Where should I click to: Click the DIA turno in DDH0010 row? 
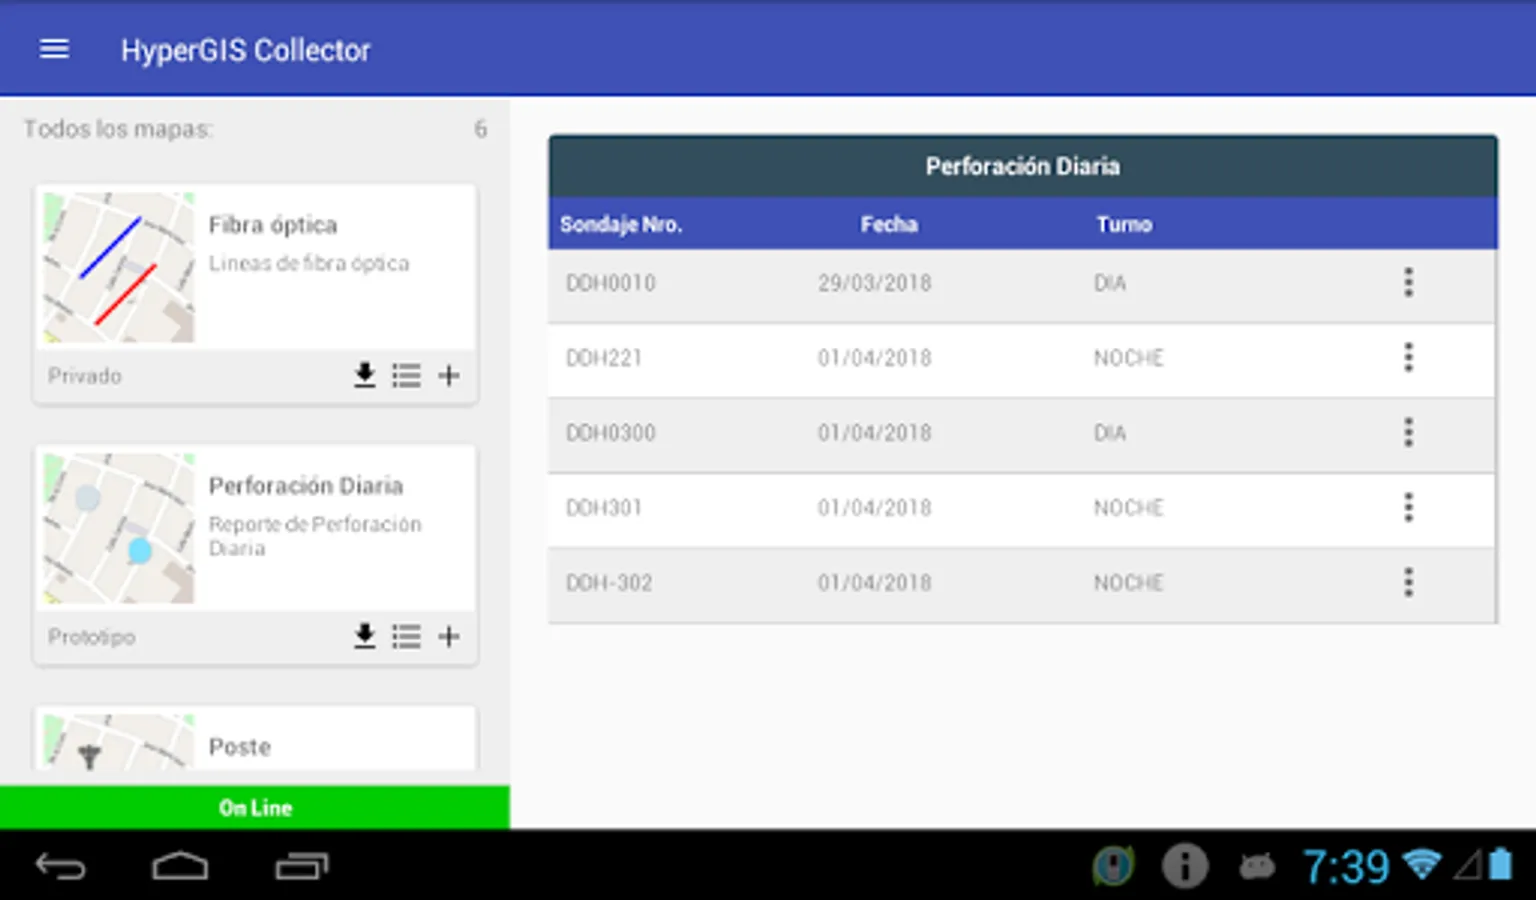[1110, 283]
